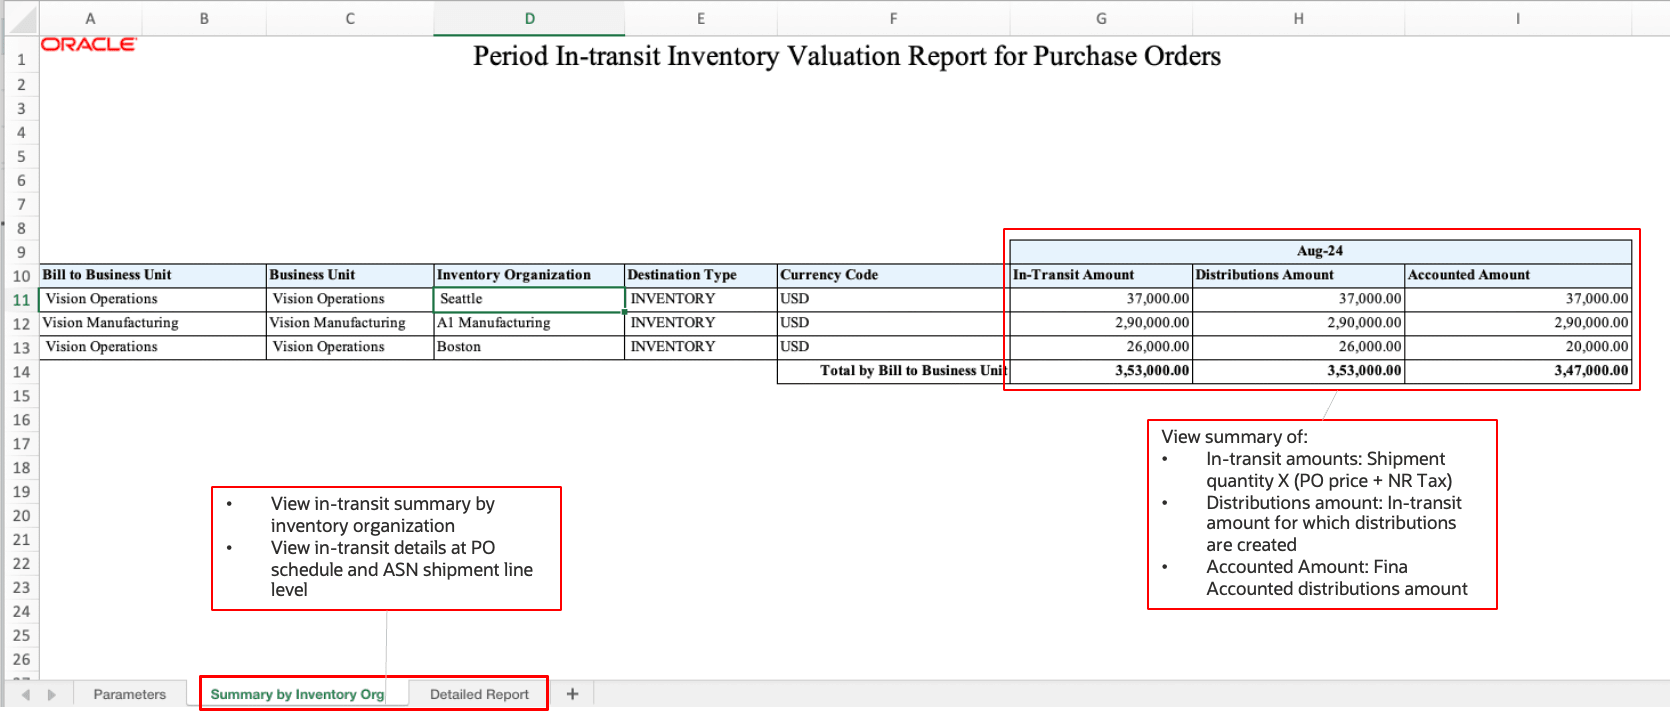Select row 14 header
This screenshot has width=1670, height=712.
21,371
